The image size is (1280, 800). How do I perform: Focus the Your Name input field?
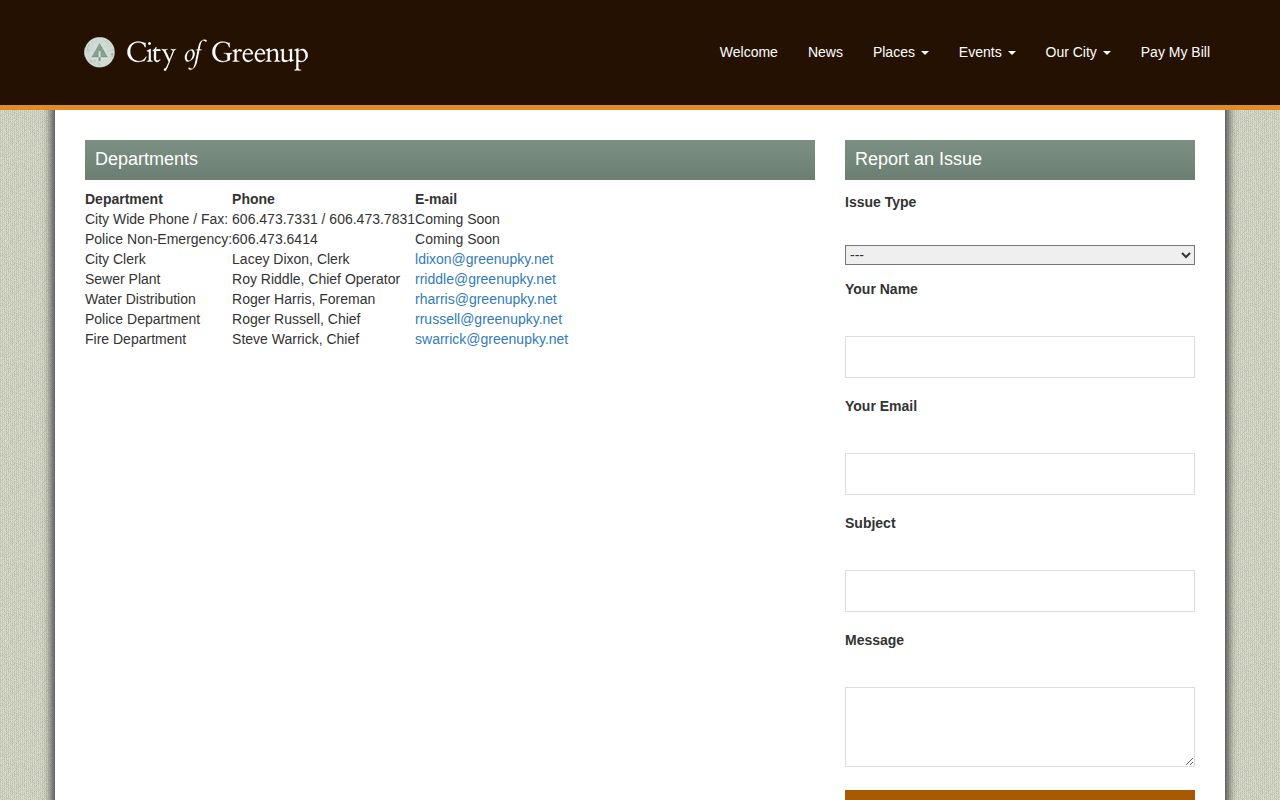(x=1020, y=357)
